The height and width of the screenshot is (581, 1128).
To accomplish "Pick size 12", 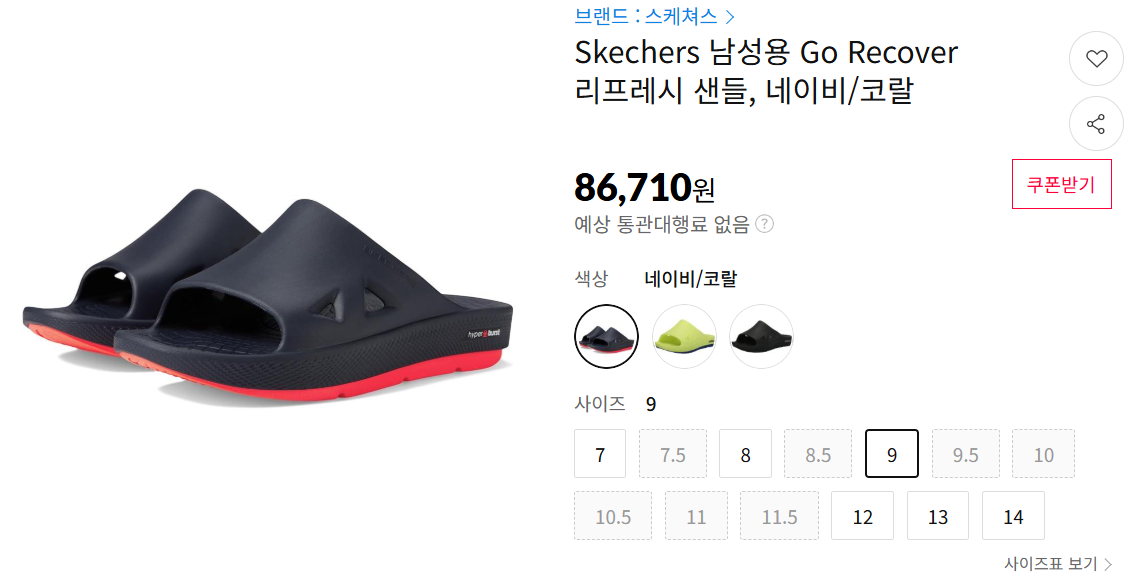I will pyautogui.click(x=863, y=516).
